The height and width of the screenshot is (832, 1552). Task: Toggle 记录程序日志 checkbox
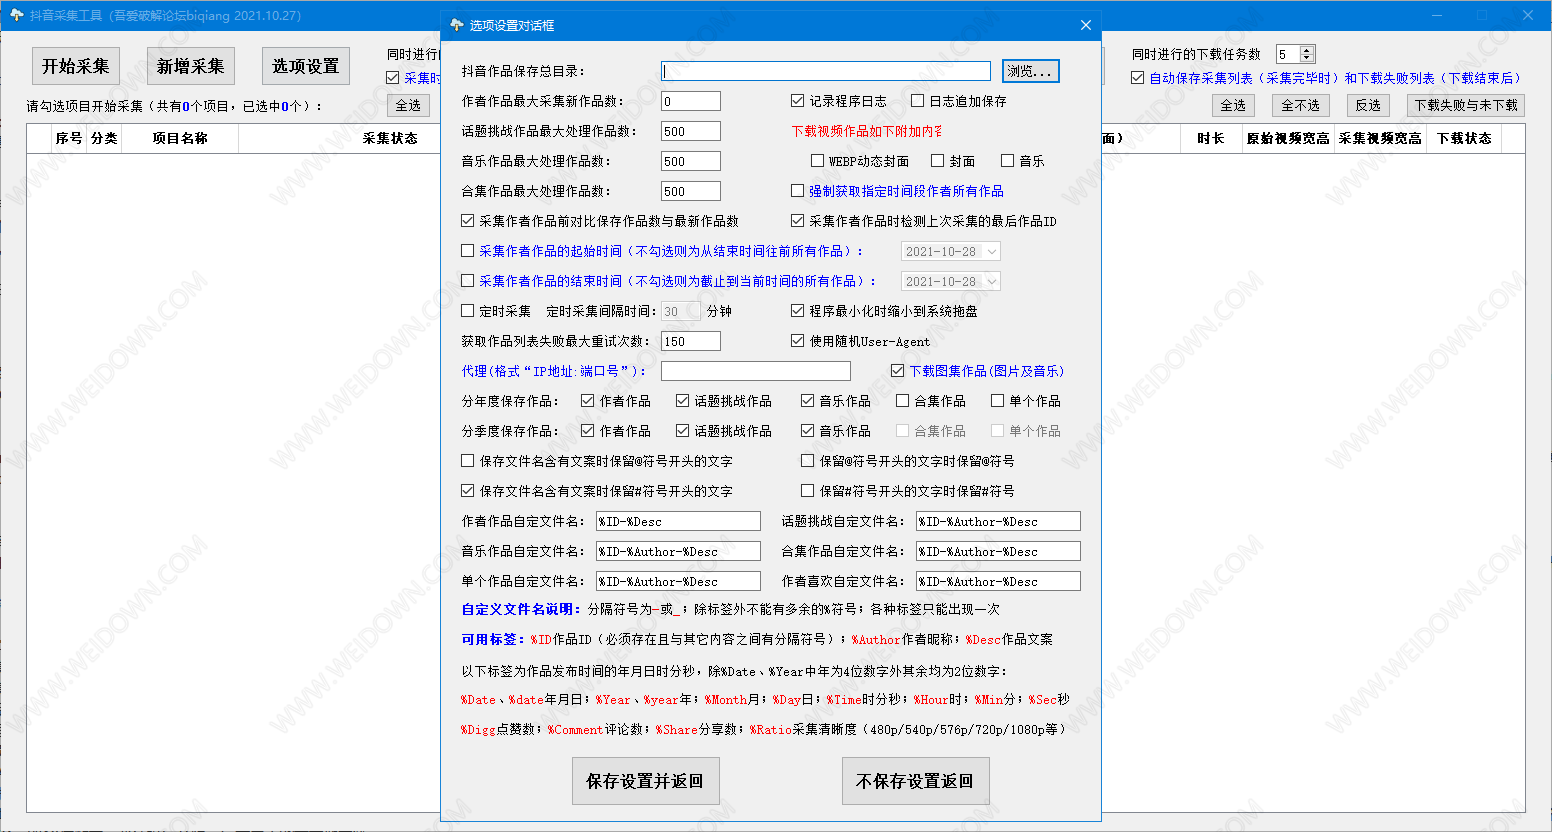tap(798, 101)
